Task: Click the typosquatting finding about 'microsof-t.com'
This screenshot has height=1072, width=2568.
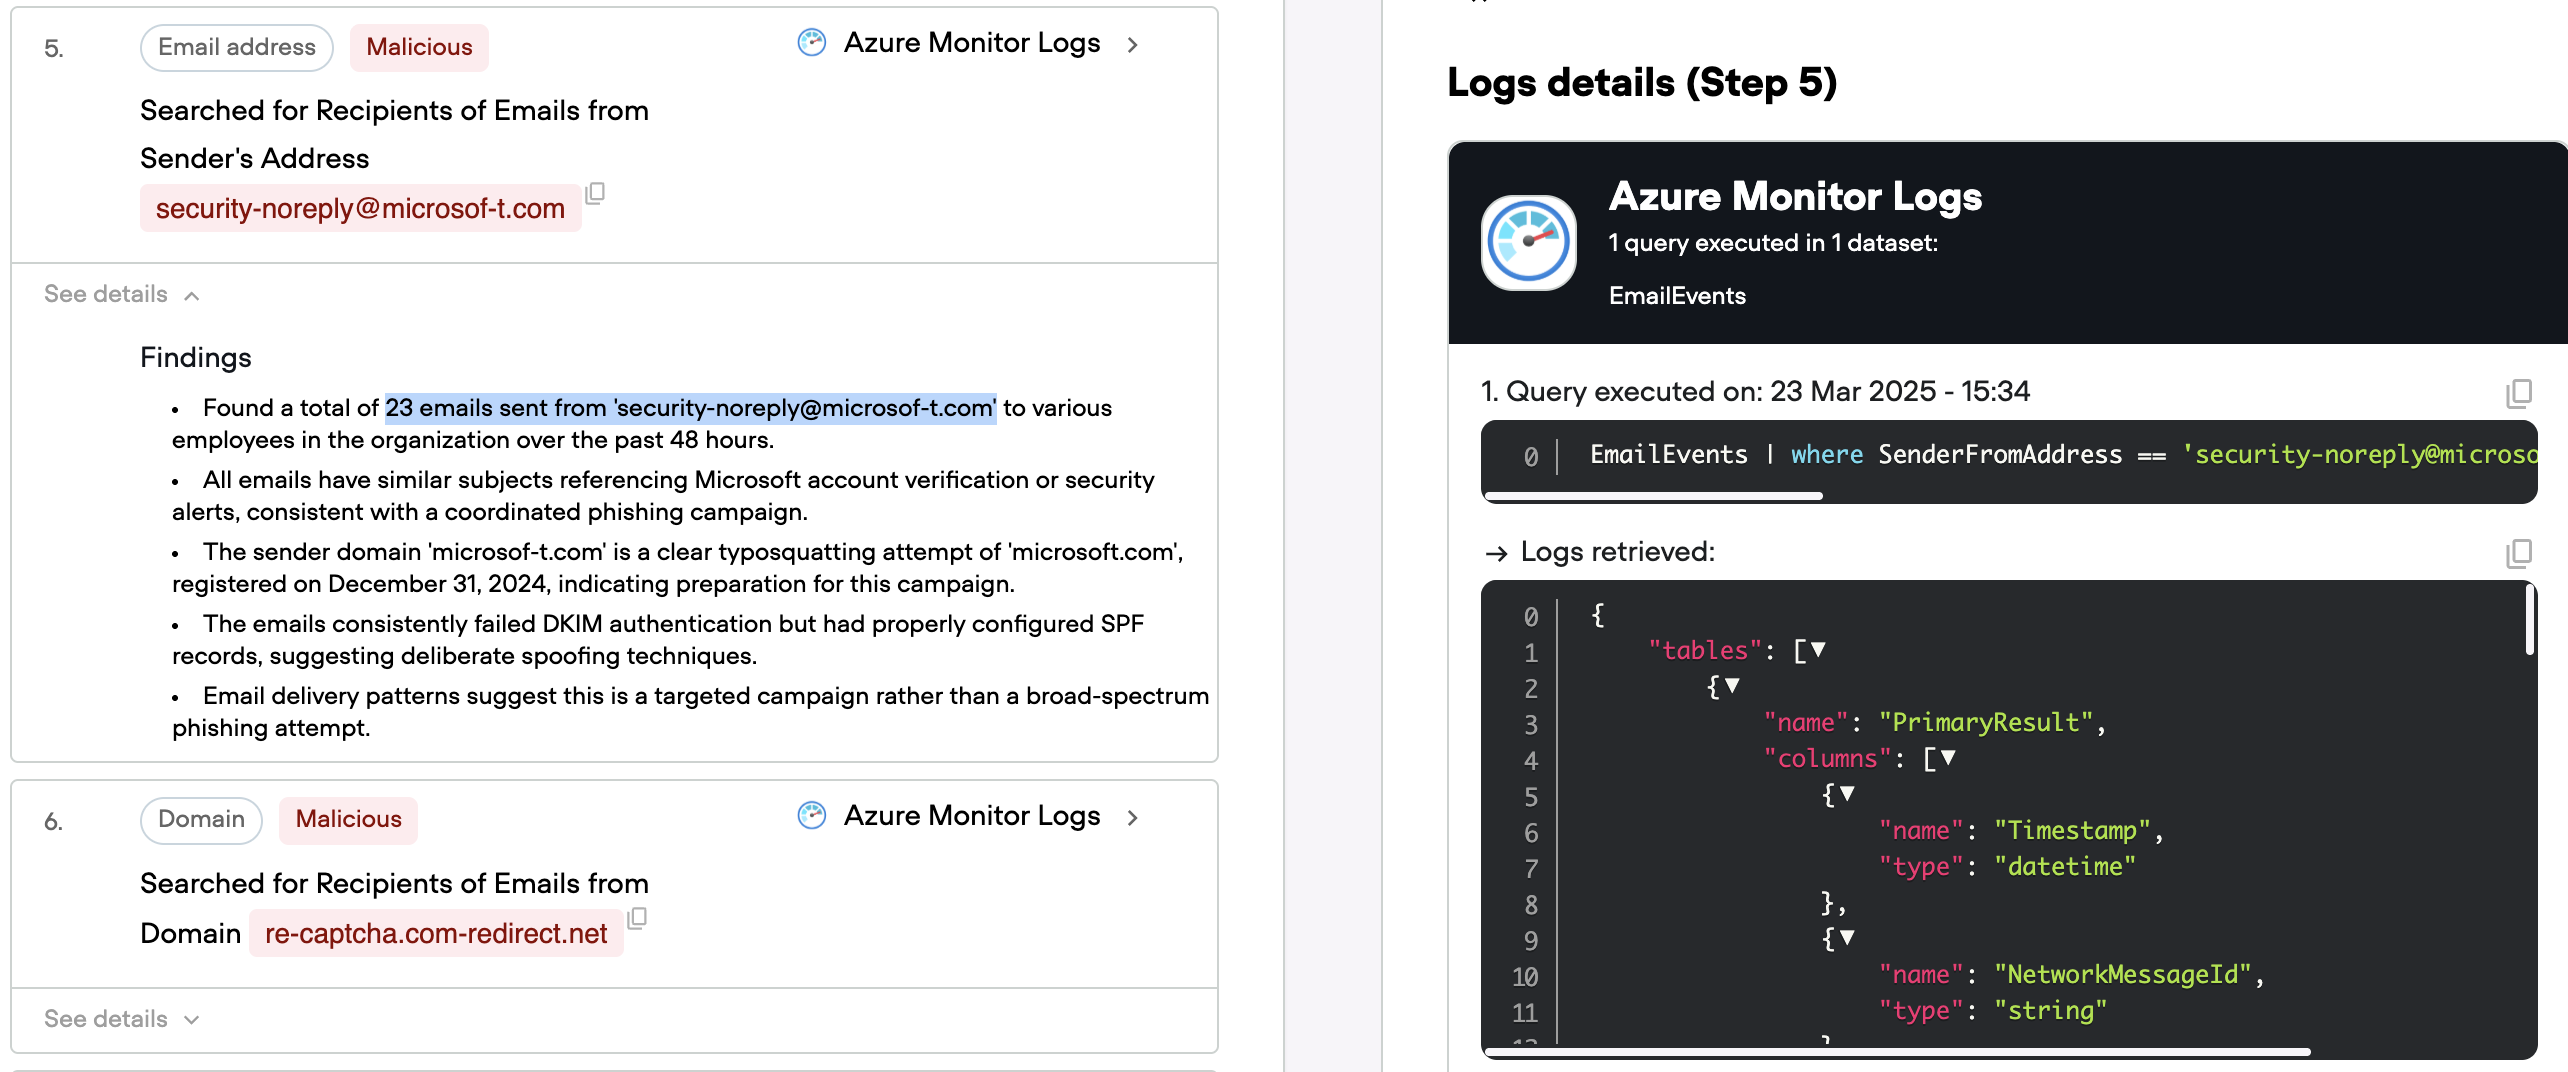Action: (678, 568)
